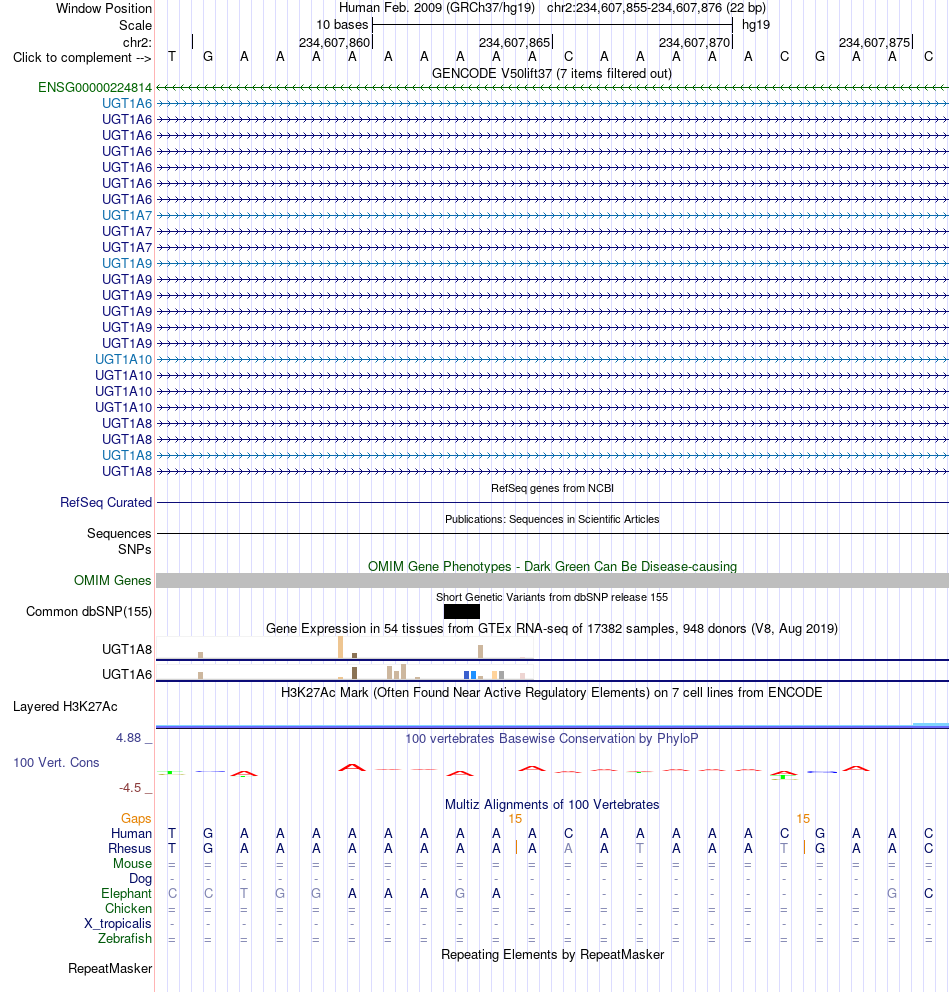Click the chr2: ruler label
Viewport: 950px width, 992px height.
pyautogui.click(x=137, y=42)
